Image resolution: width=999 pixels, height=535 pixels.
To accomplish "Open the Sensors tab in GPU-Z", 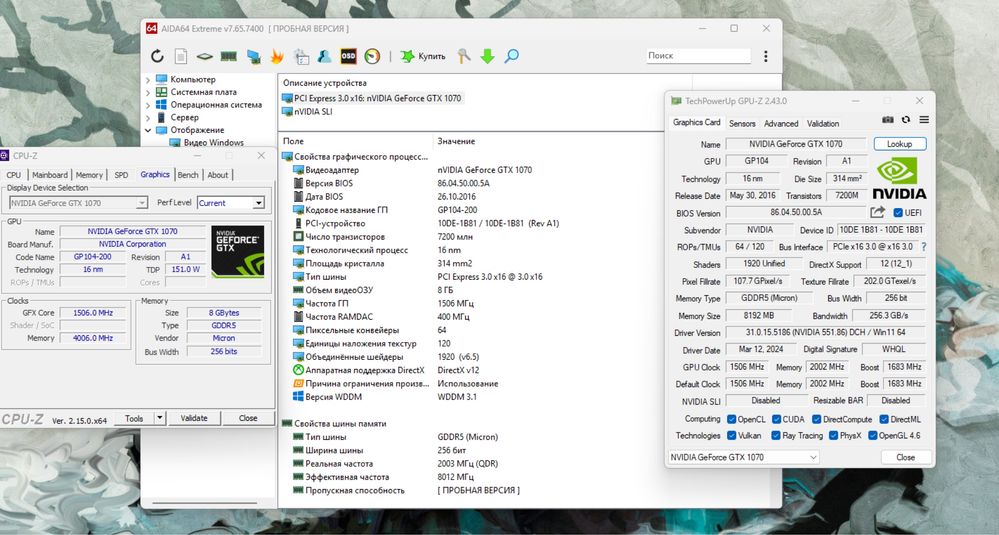I will [742, 124].
